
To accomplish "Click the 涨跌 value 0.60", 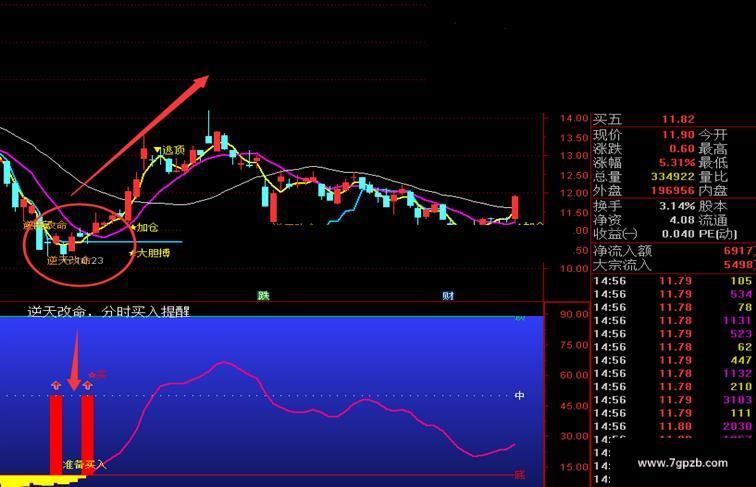I will click(681, 149).
